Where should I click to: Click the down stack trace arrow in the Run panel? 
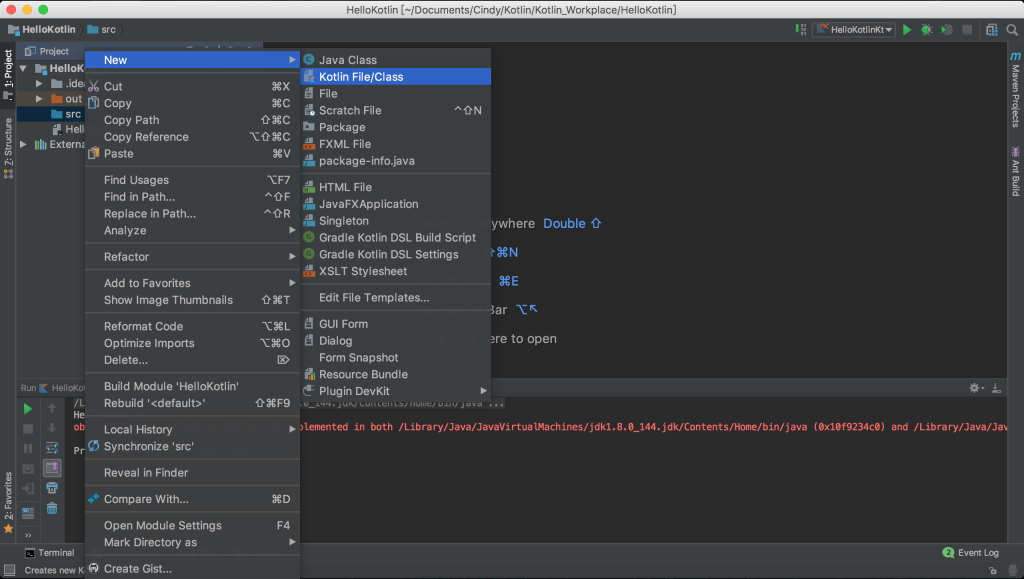tap(52, 428)
